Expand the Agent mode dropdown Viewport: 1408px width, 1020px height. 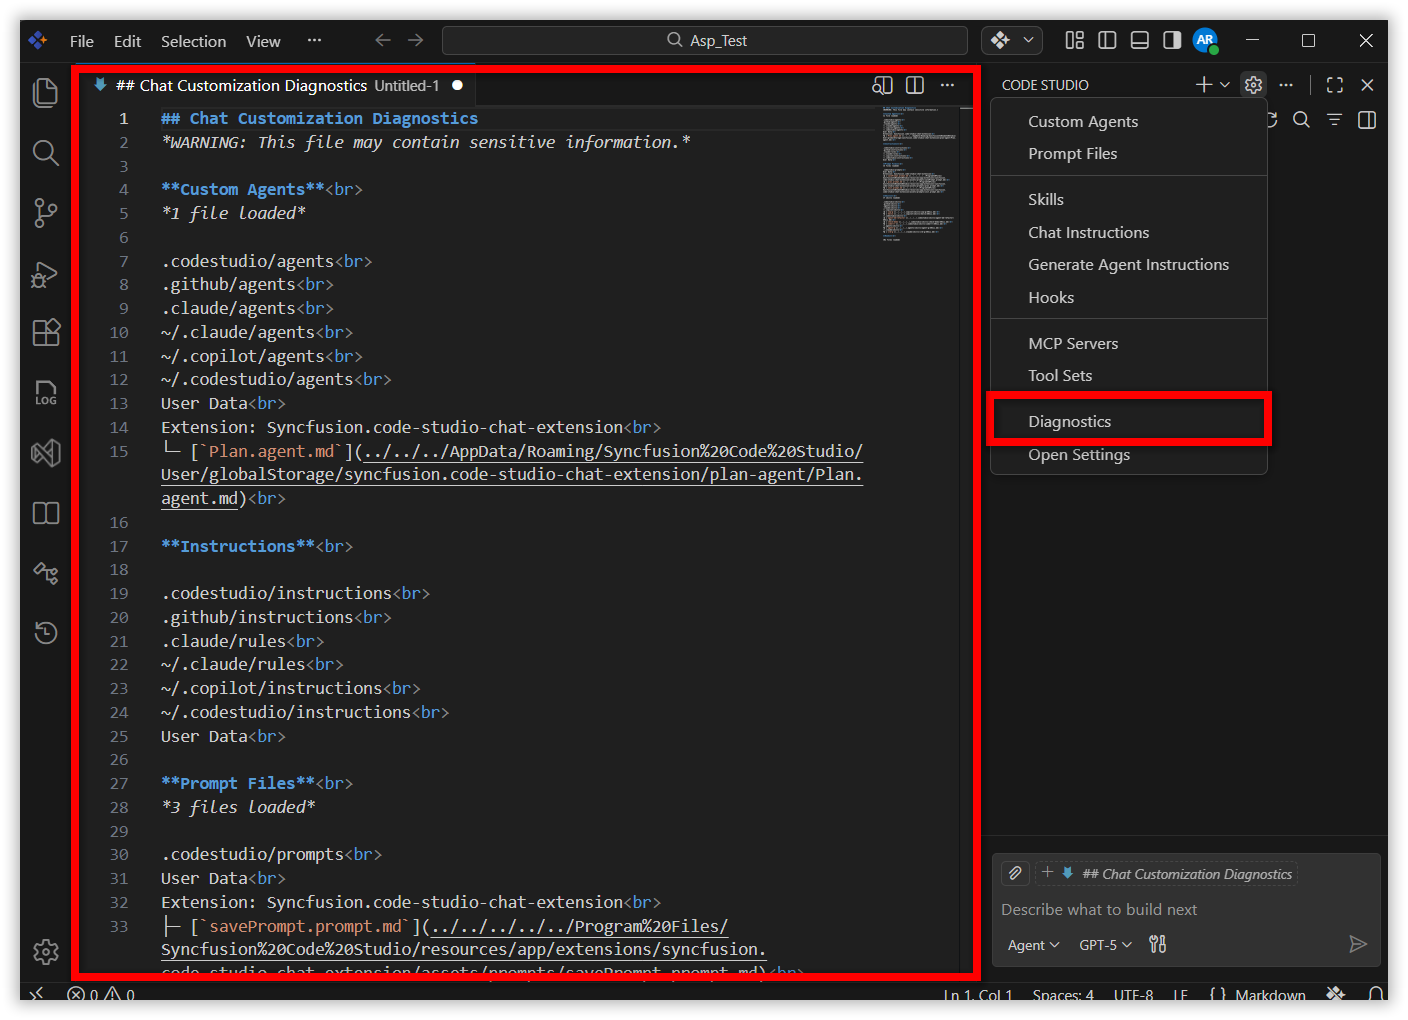(x=1033, y=945)
